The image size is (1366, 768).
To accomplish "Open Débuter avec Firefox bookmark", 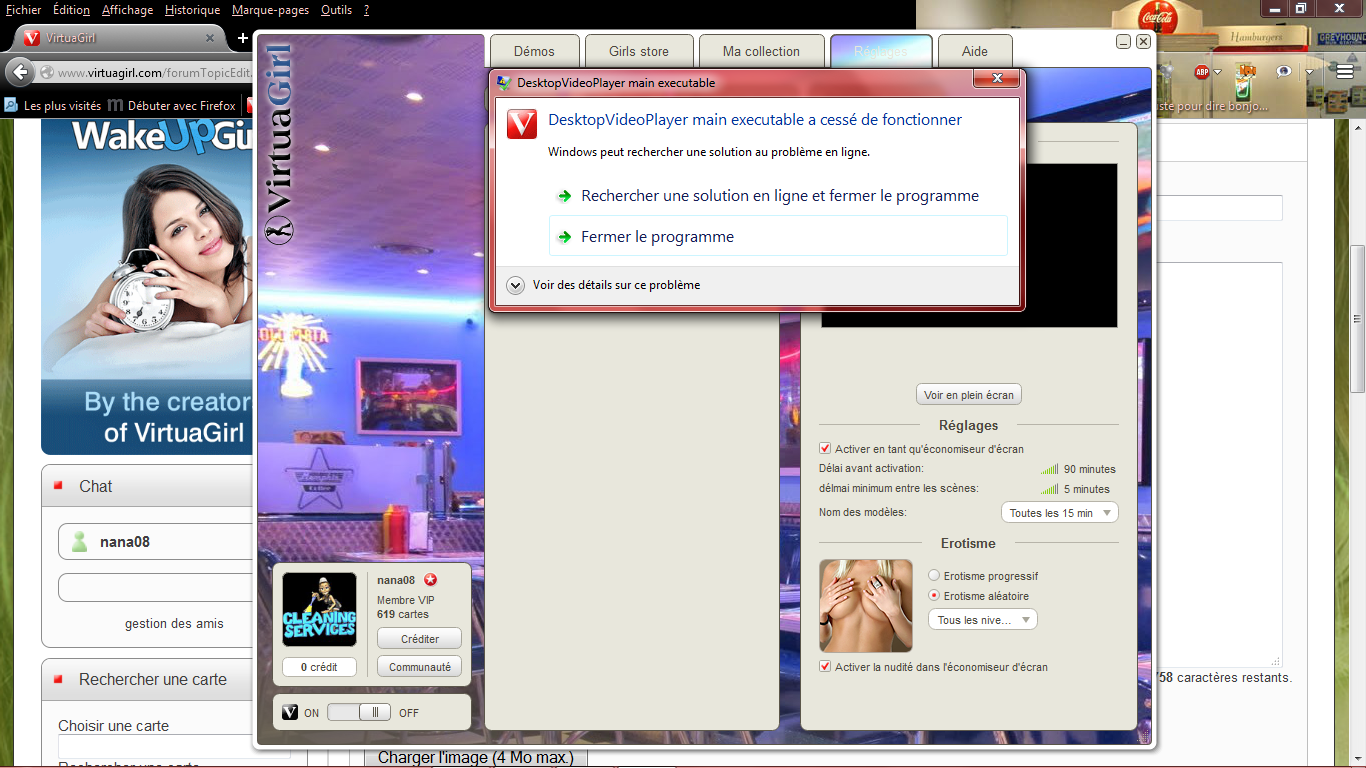I will coord(172,105).
